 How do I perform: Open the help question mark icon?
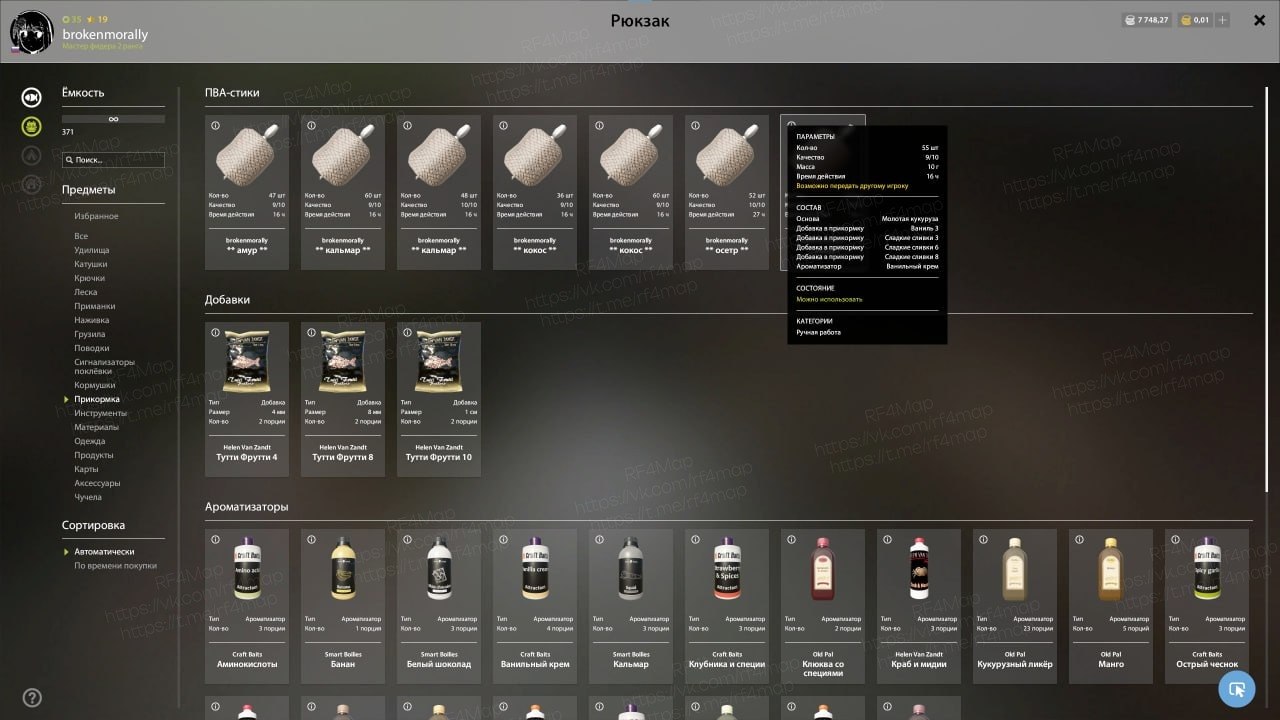(x=32, y=698)
